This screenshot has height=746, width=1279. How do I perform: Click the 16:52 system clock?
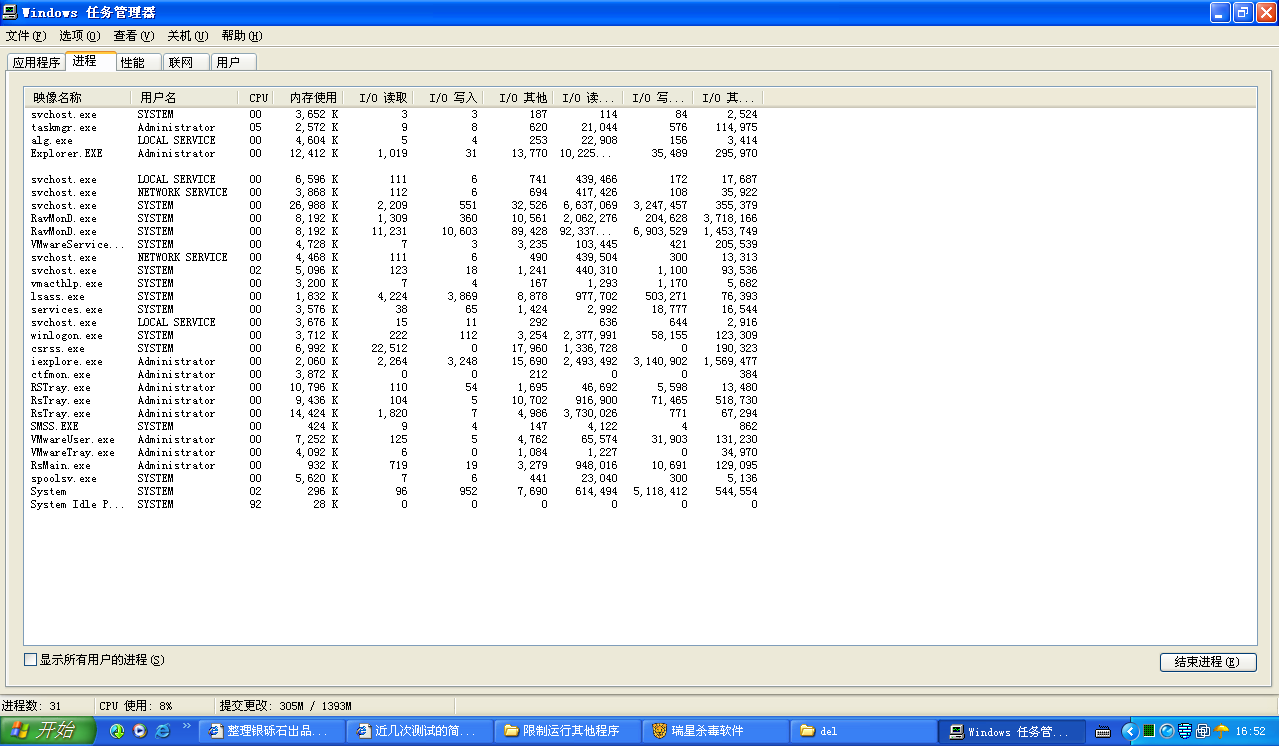click(x=1251, y=732)
